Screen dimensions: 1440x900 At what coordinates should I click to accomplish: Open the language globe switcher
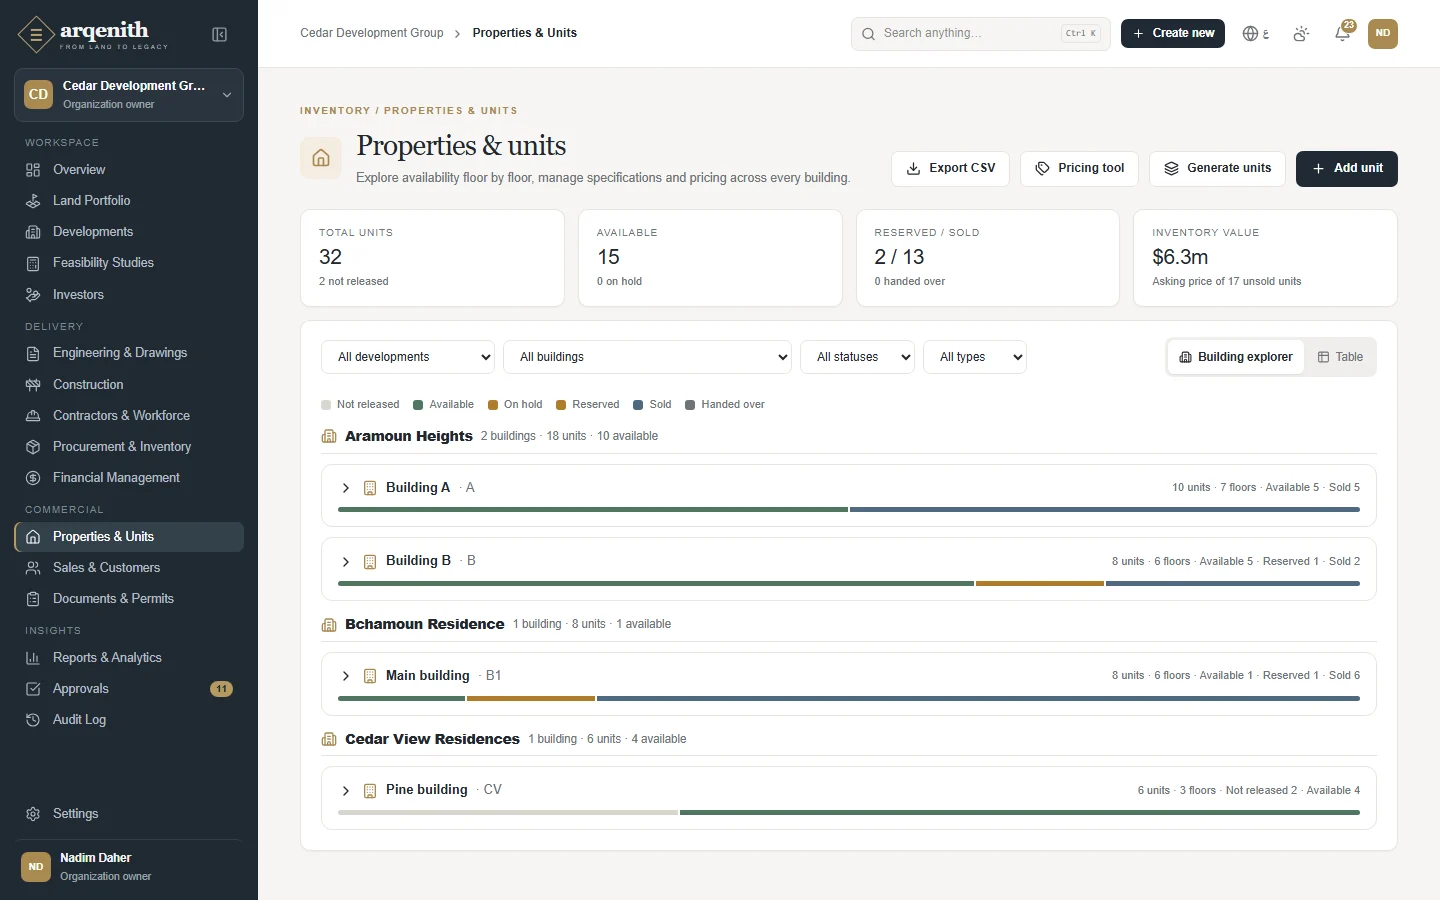[x=1256, y=34]
